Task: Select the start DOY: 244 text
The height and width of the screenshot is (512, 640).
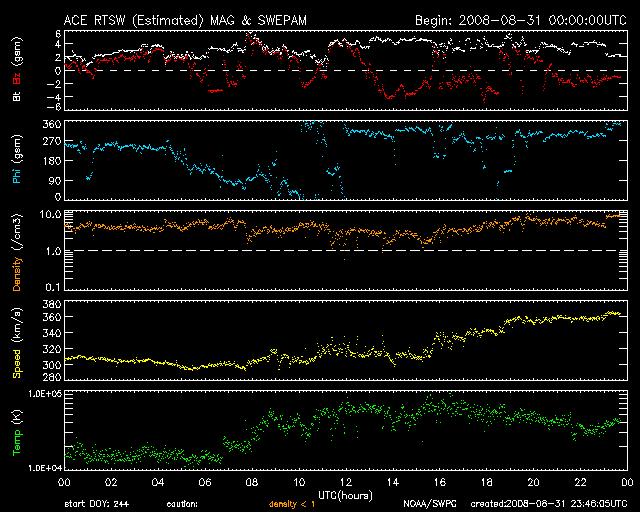Action: pos(97,504)
